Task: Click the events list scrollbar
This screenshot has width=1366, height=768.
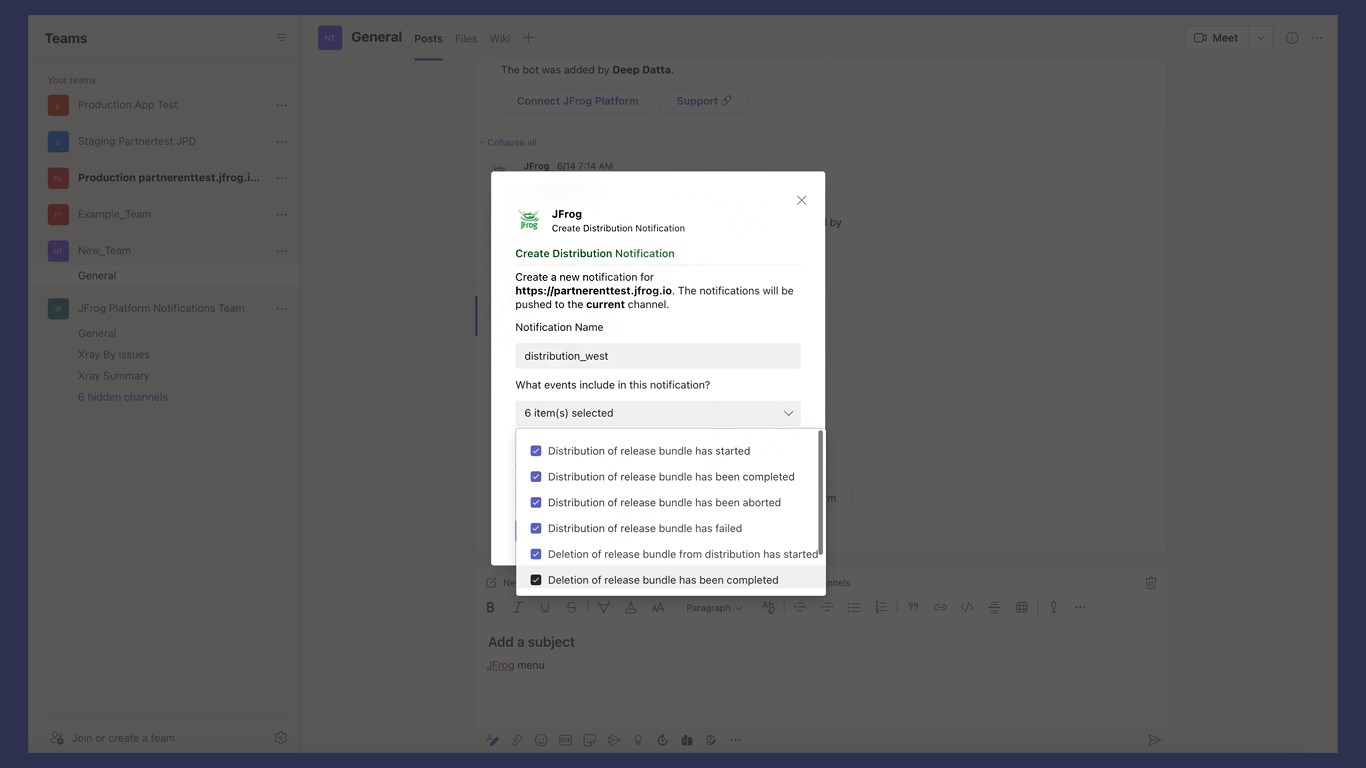Action: click(820, 493)
